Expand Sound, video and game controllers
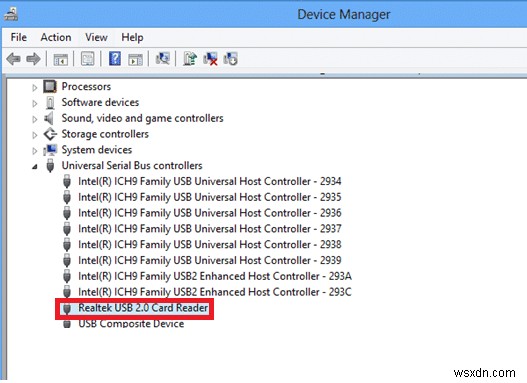The height and width of the screenshot is (383, 527). (35, 119)
